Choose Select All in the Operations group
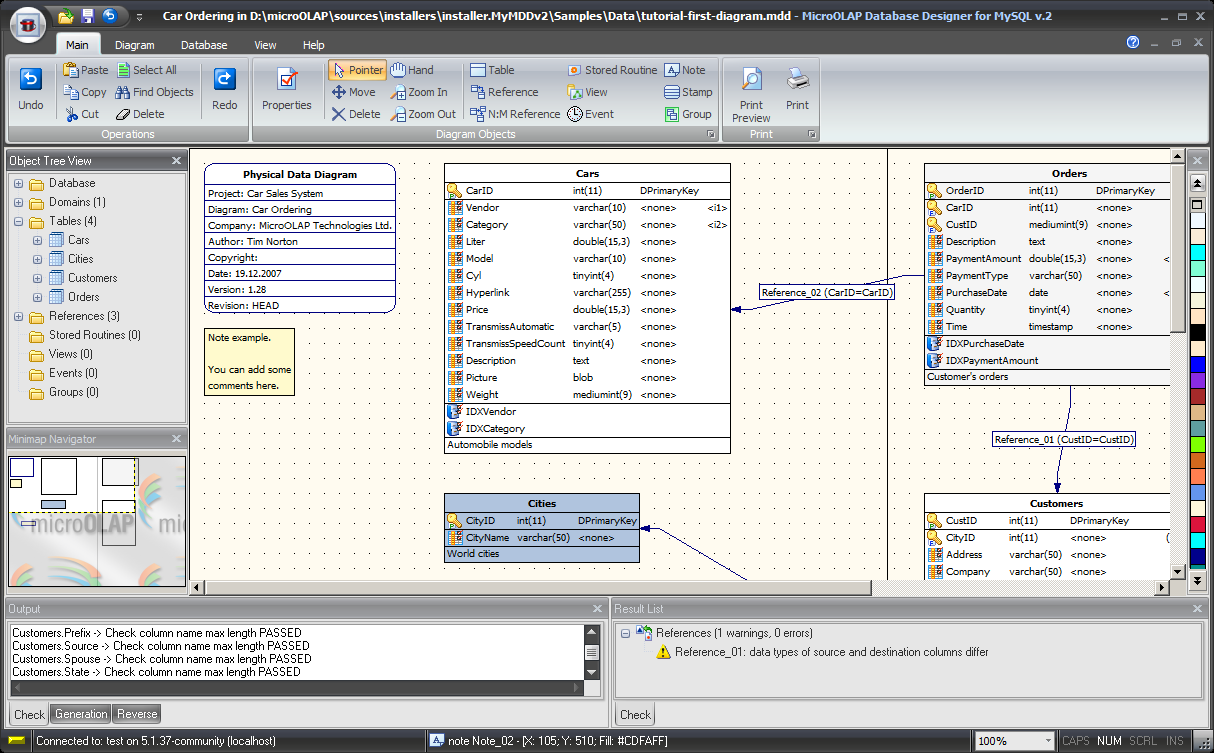 [x=147, y=70]
